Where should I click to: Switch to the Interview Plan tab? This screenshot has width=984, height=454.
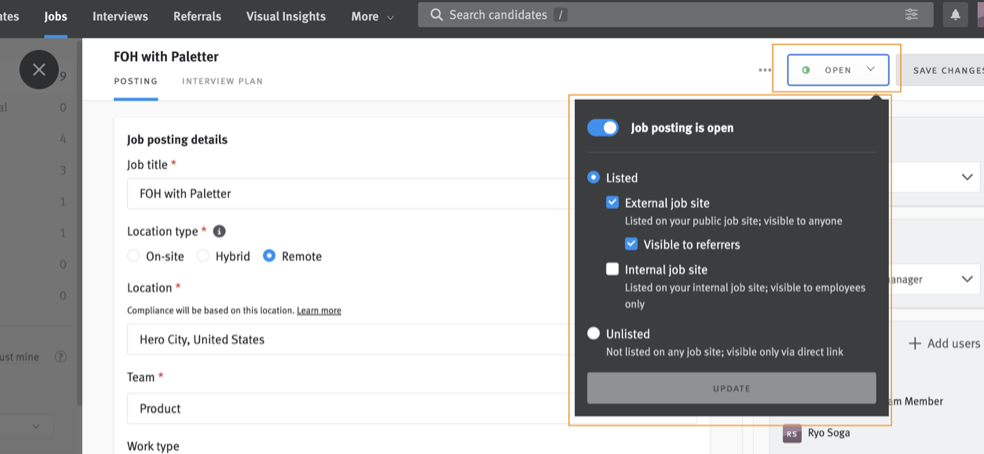pyautogui.click(x=222, y=81)
